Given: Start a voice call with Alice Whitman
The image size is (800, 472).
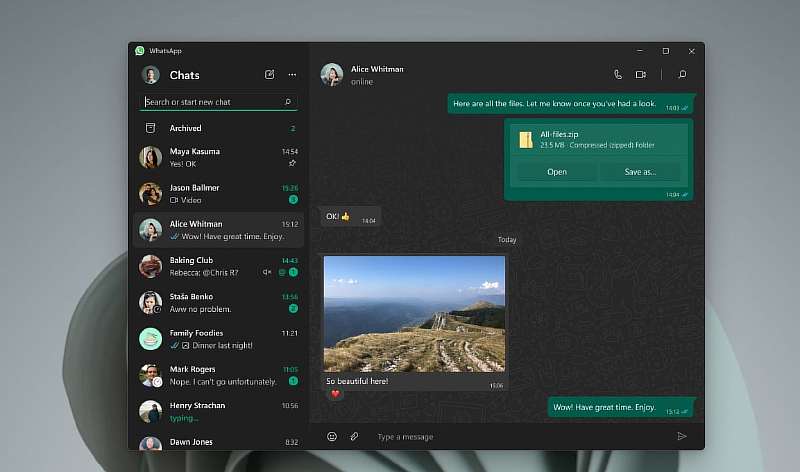Looking at the screenshot, I should [x=618, y=75].
